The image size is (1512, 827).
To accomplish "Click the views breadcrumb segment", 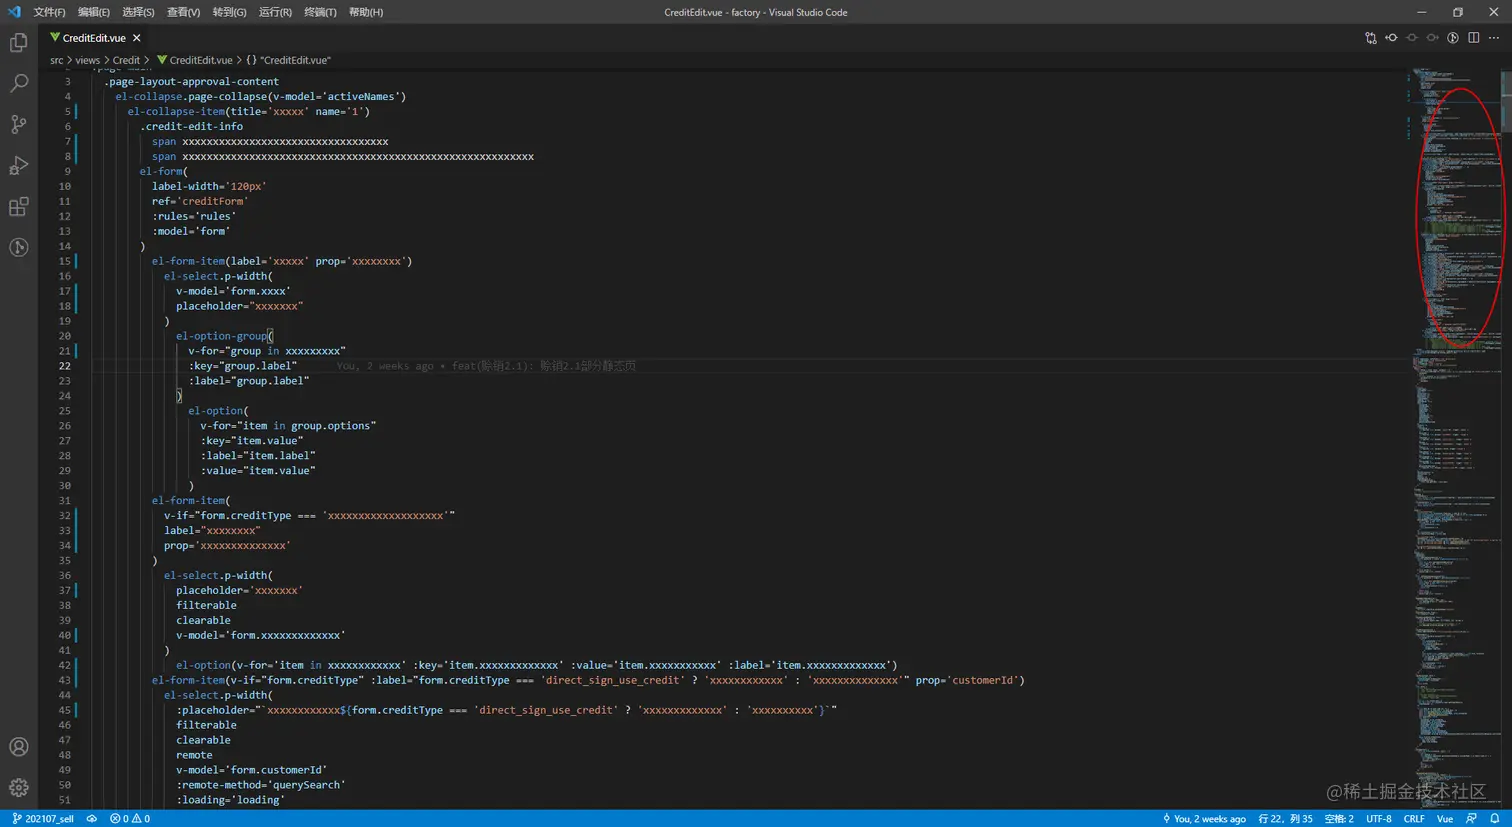I will [88, 60].
